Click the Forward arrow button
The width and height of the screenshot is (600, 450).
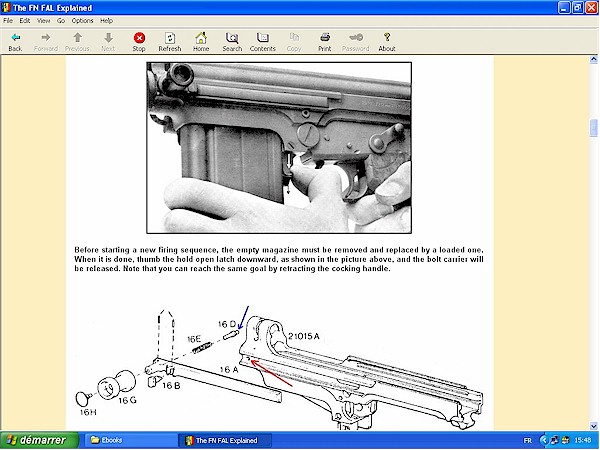pos(46,42)
